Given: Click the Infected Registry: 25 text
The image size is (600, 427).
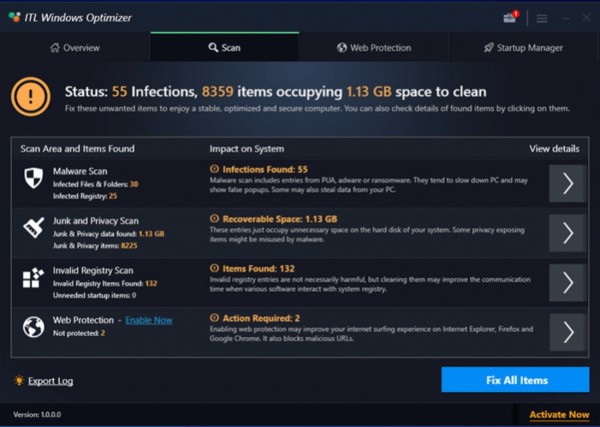Looking at the screenshot, I should click(85, 196).
